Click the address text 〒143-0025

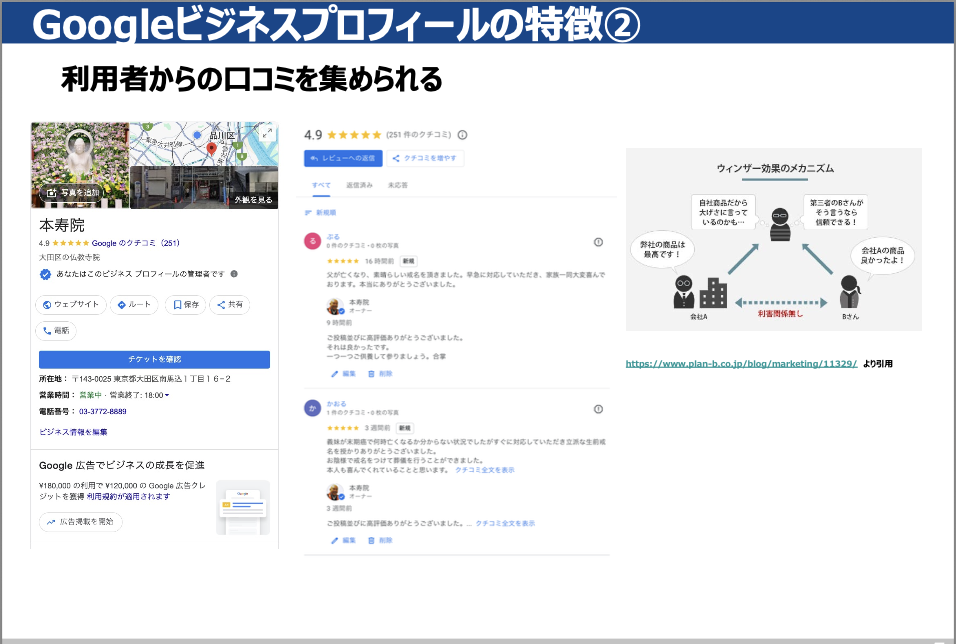click(151, 379)
